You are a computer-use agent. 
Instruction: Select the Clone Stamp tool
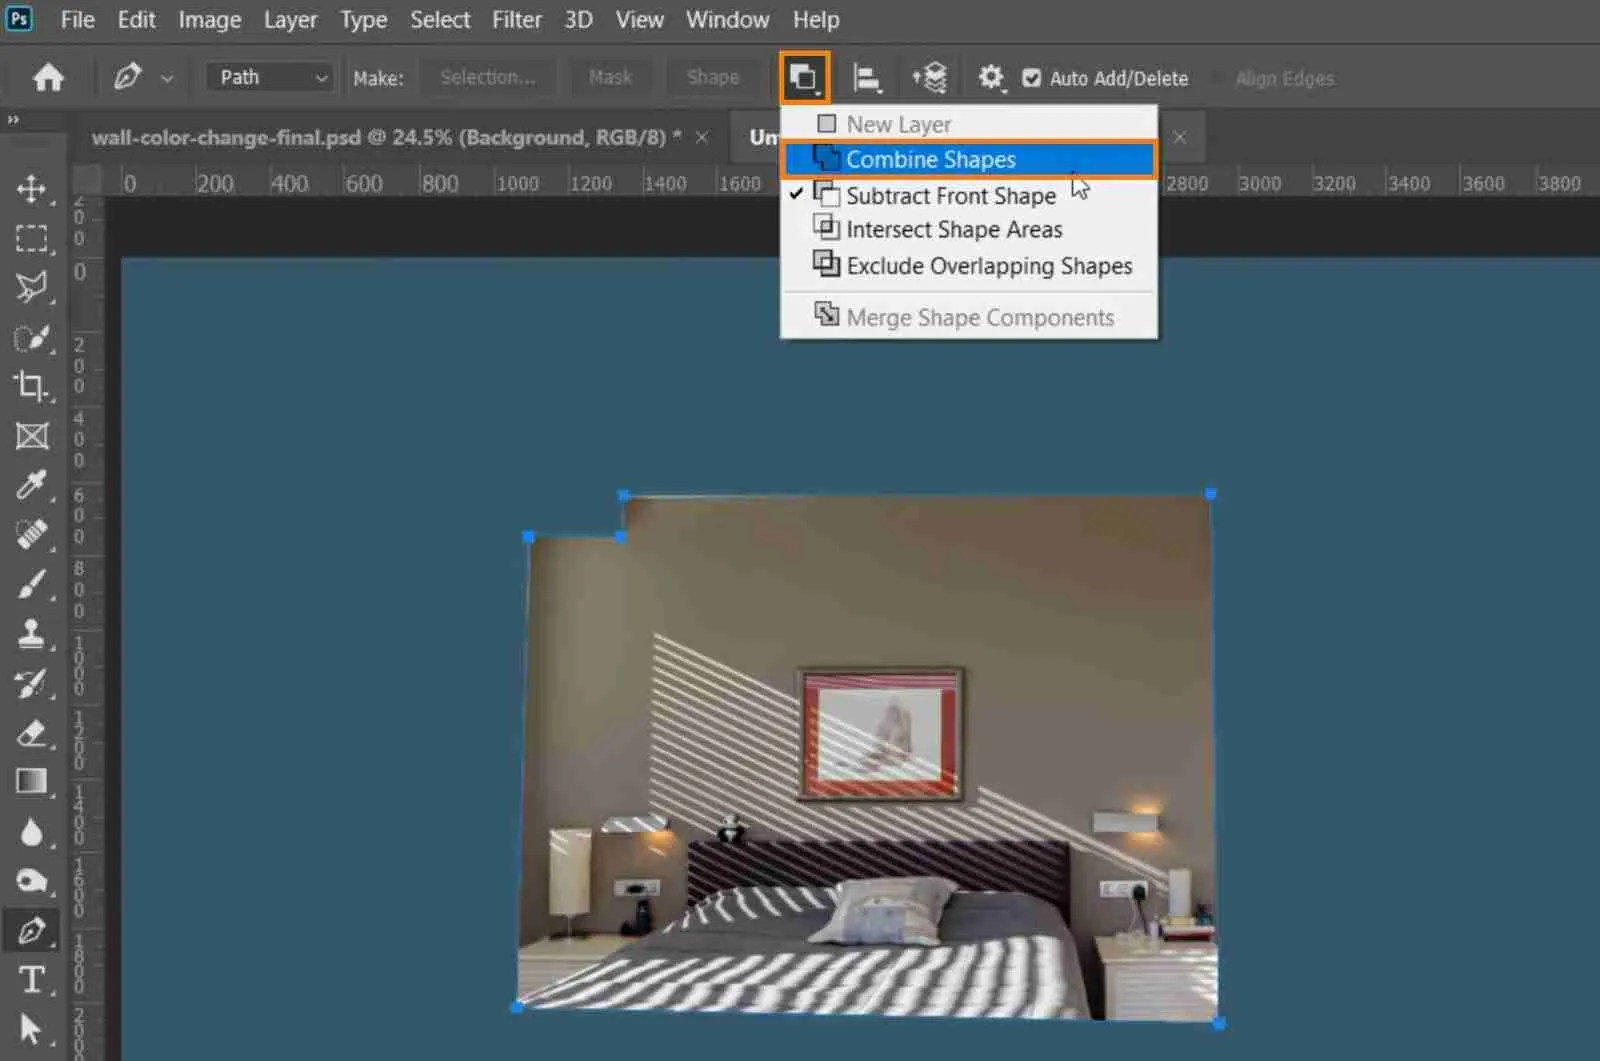pyautogui.click(x=33, y=634)
